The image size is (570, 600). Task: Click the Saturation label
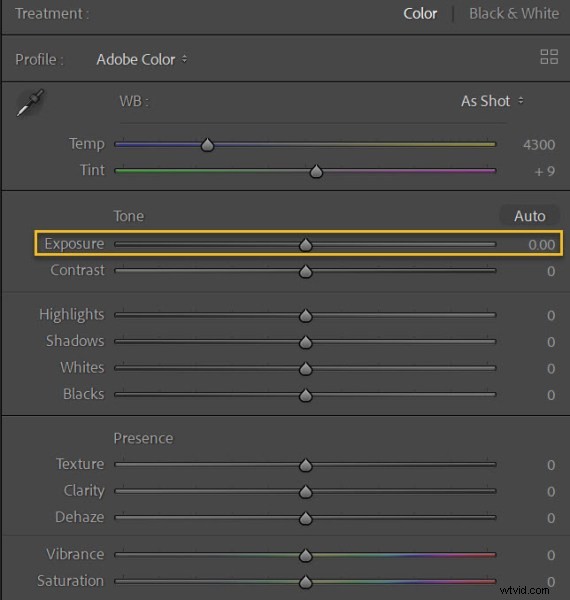pos(70,581)
